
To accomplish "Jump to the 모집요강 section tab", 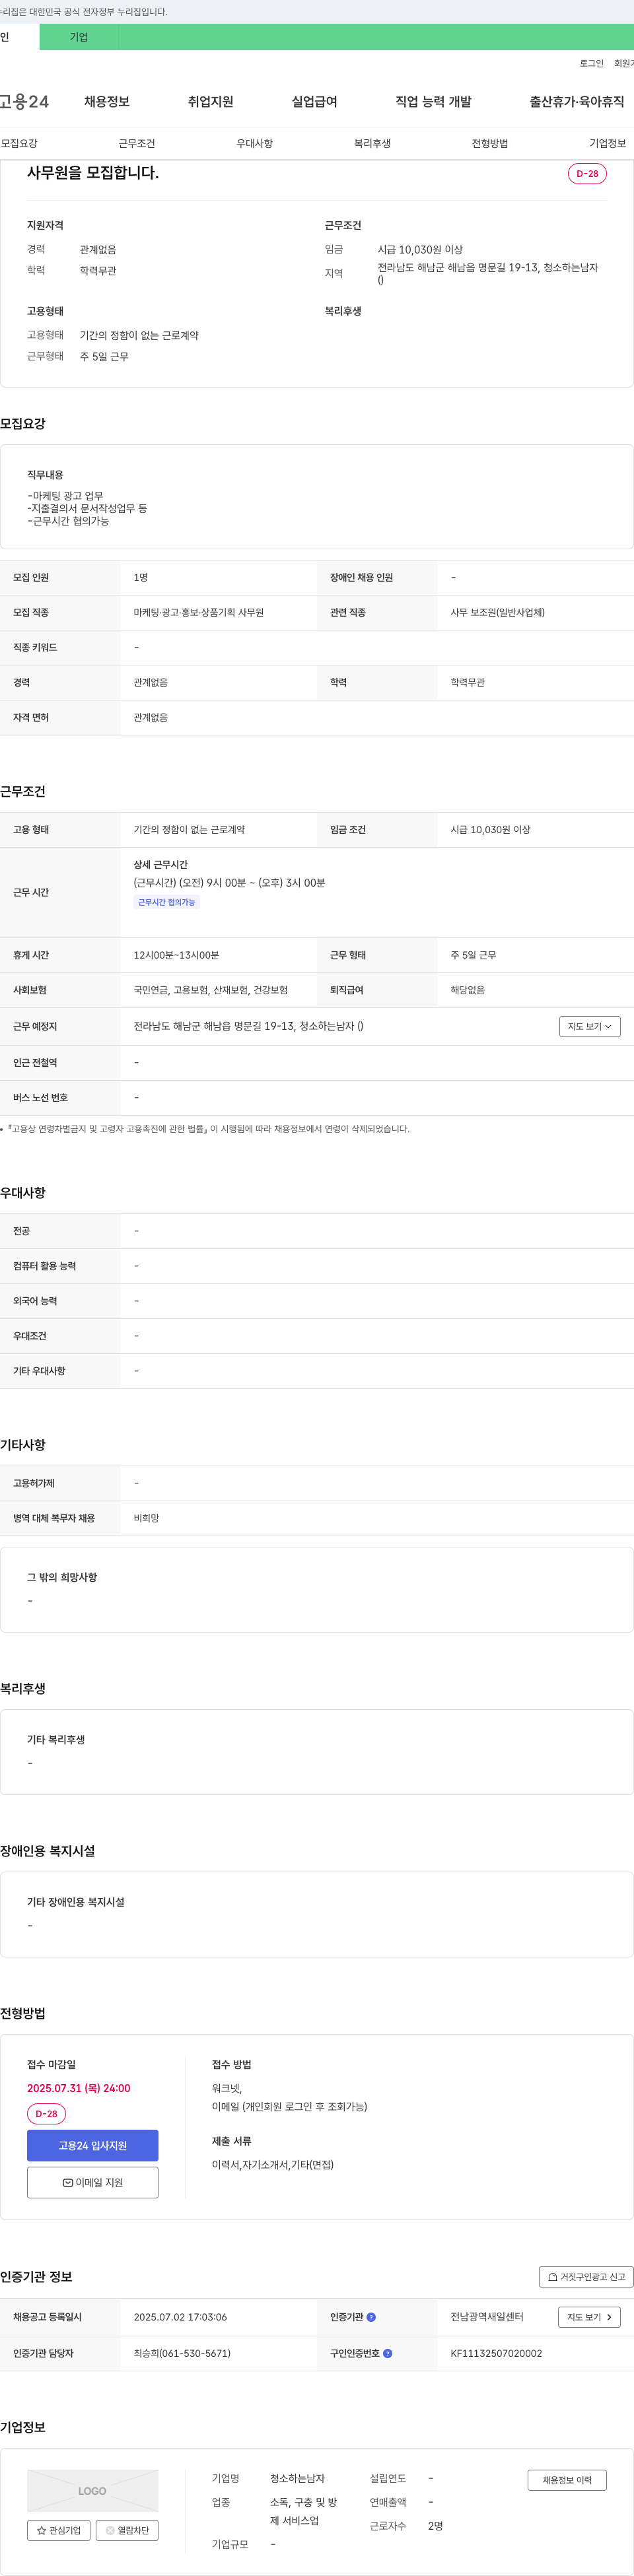I will tap(19, 143).
